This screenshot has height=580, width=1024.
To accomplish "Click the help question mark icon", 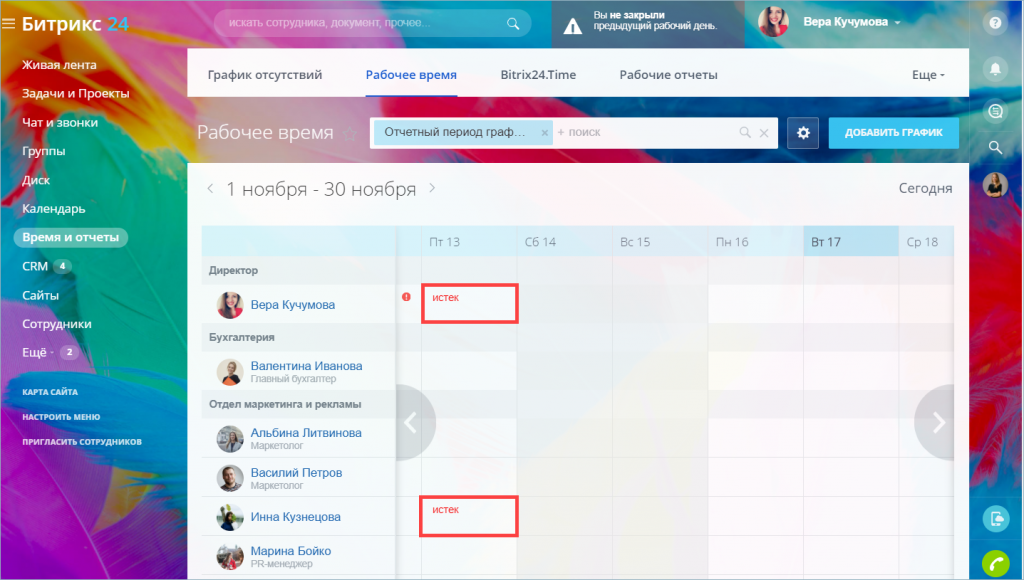I will pos(995,23).
